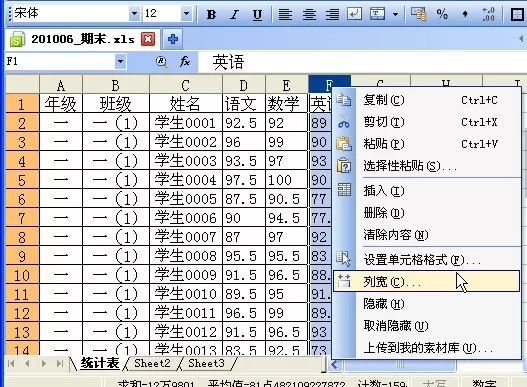Click the spreadsheet file icon on tab
The height and width of the screenshot is (387, 527).
coord(17,40)
